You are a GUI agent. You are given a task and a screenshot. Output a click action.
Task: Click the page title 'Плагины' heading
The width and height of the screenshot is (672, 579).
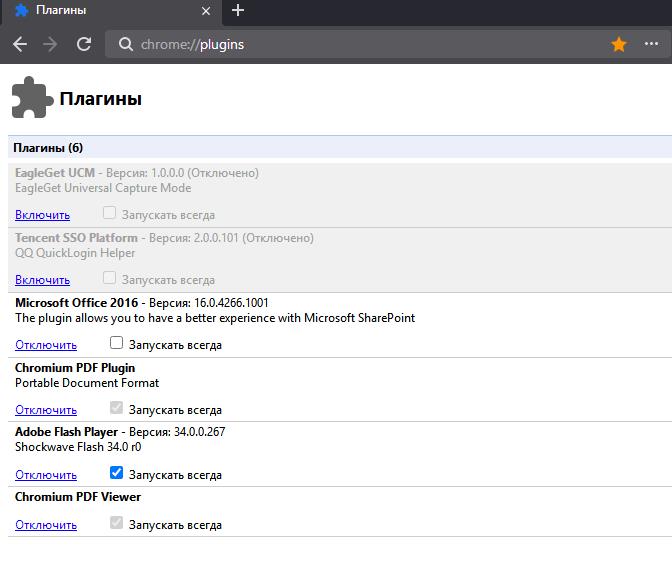pos(101,99)
